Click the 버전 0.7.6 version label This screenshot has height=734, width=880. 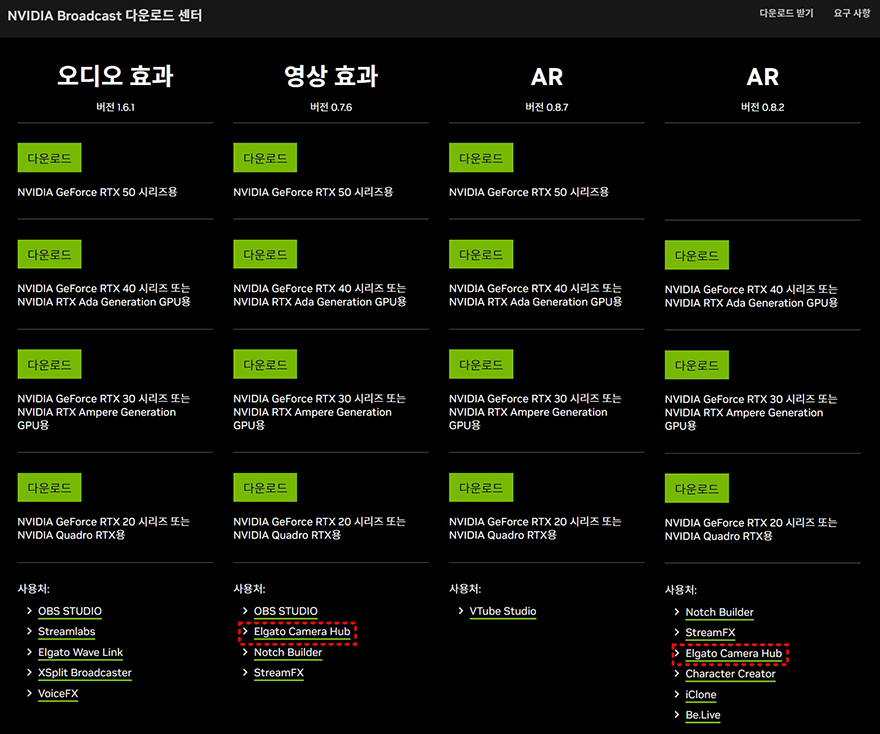point(331,107)
